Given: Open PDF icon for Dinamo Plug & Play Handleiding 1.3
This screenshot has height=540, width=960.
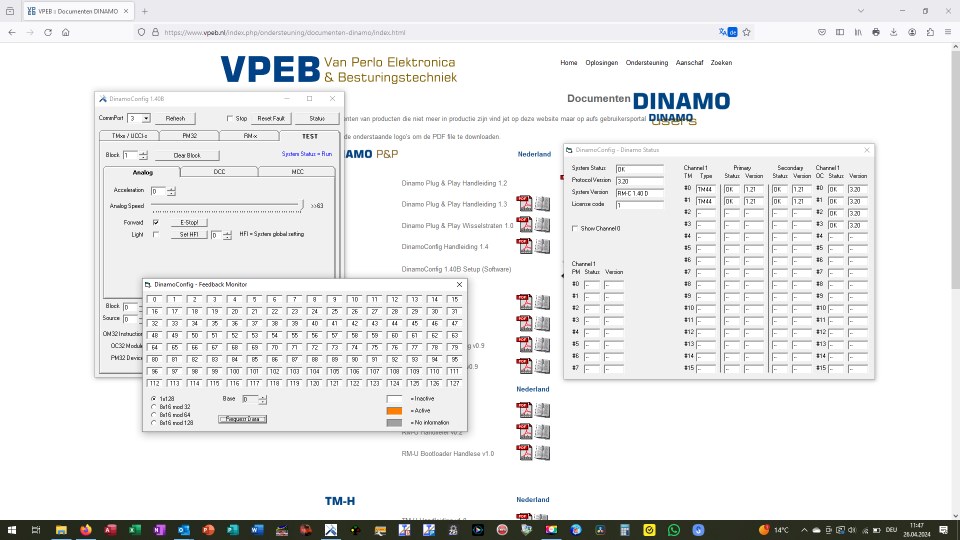Looking at the screenshot, I should coord(522,204).
